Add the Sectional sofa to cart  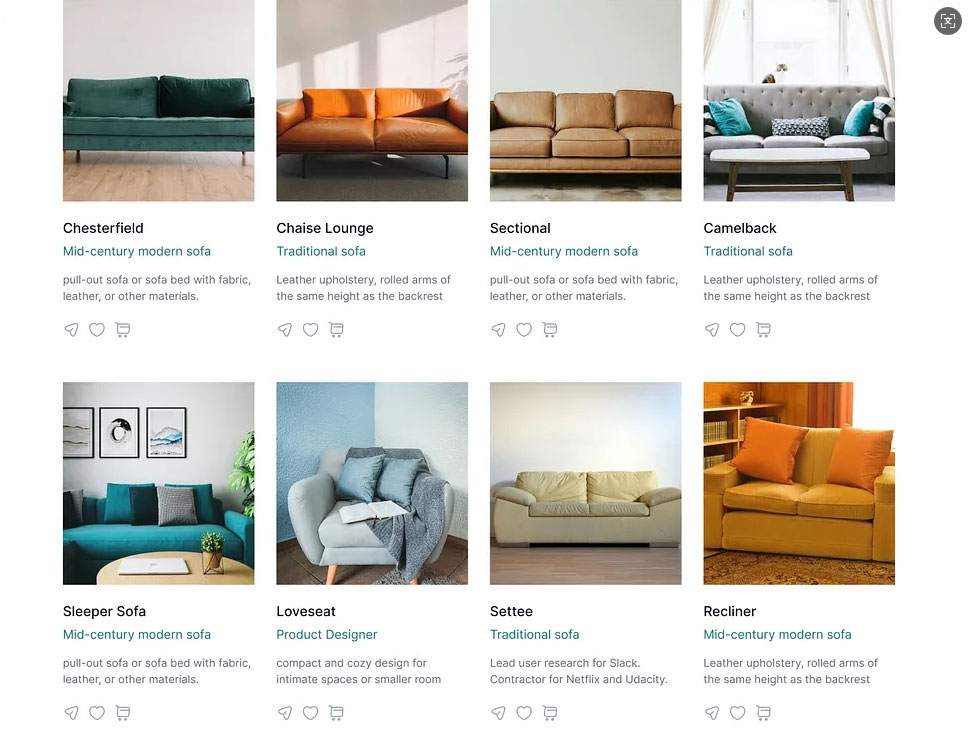pos(549,330)
